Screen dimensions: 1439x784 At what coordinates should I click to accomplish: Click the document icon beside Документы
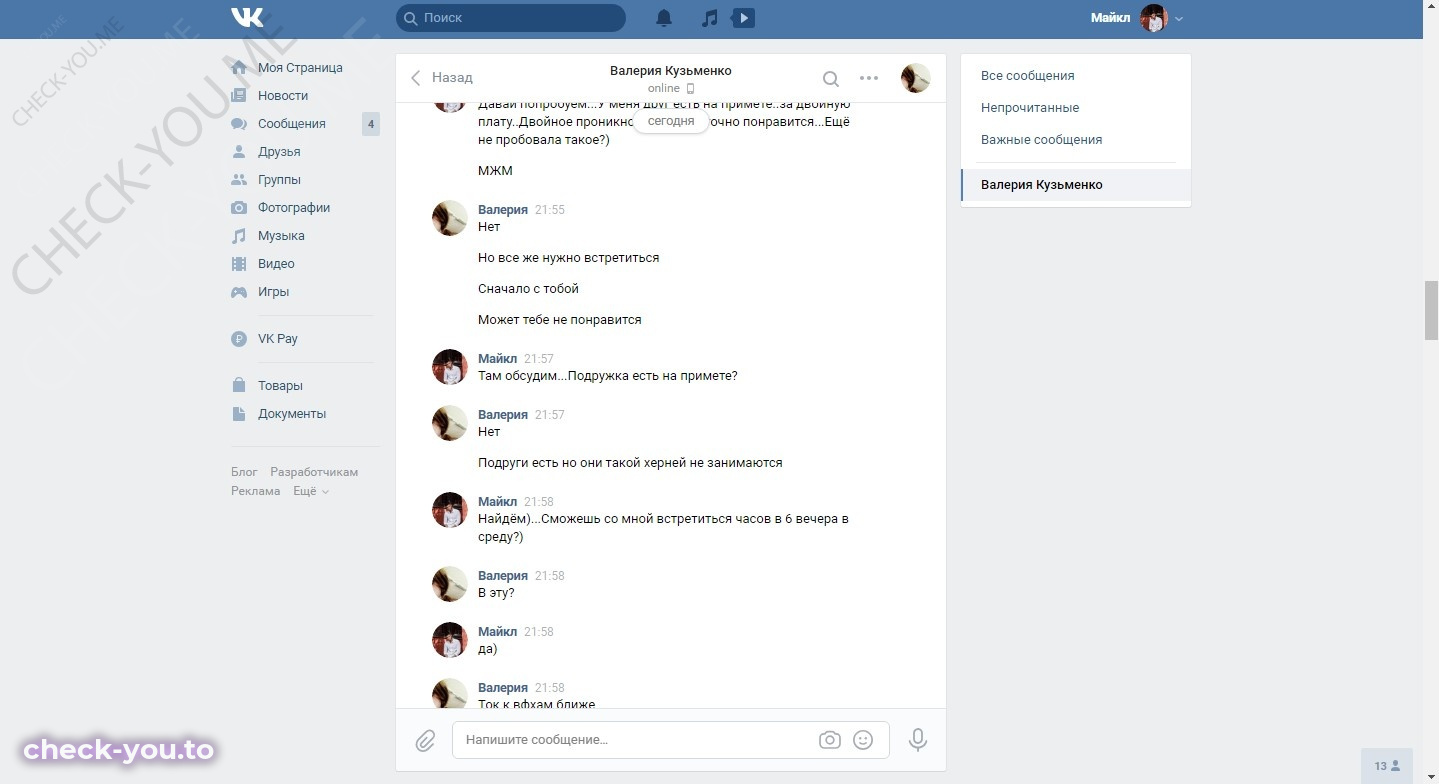(239, 414)
